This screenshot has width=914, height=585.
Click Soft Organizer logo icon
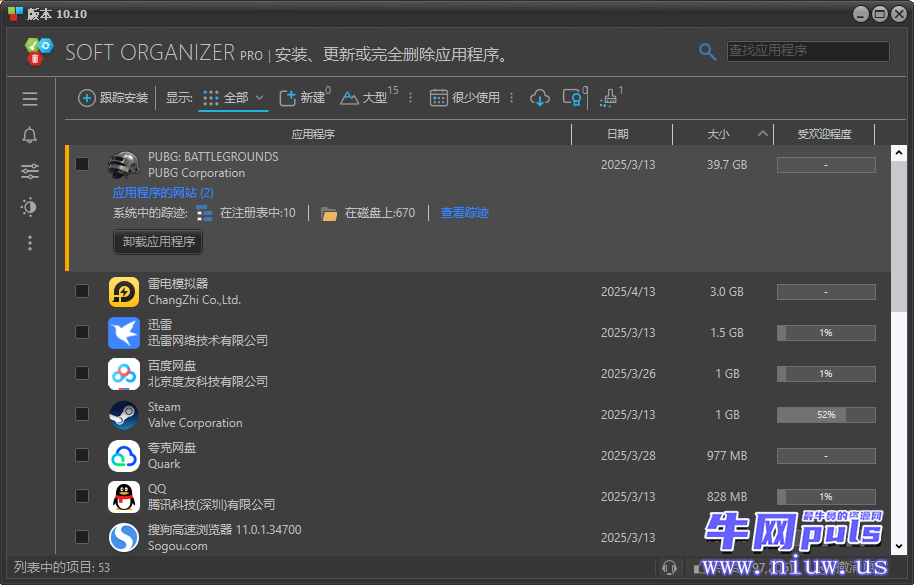(x=38, y=51)
